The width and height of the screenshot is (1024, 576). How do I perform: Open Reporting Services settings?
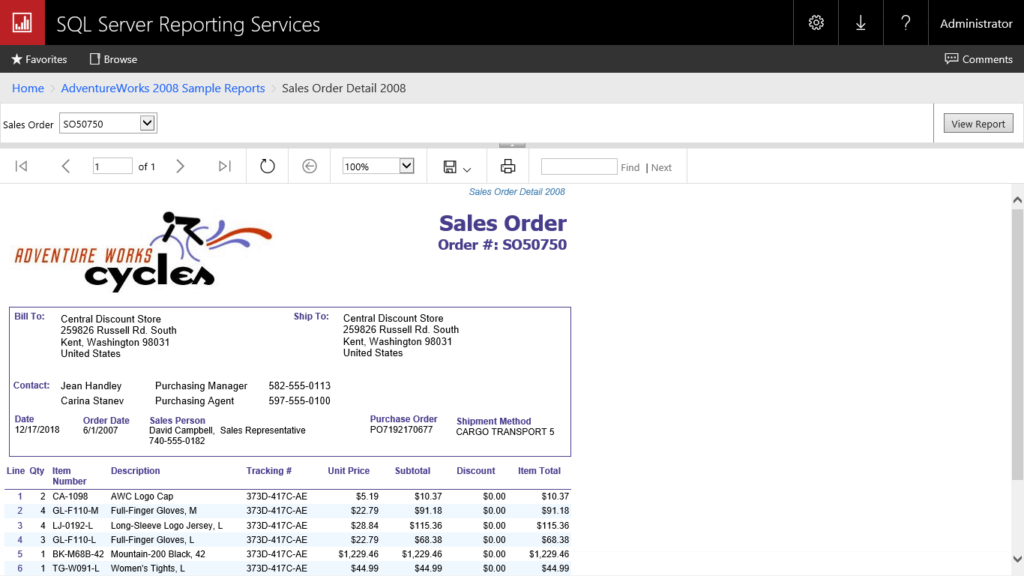coord(815,22)
